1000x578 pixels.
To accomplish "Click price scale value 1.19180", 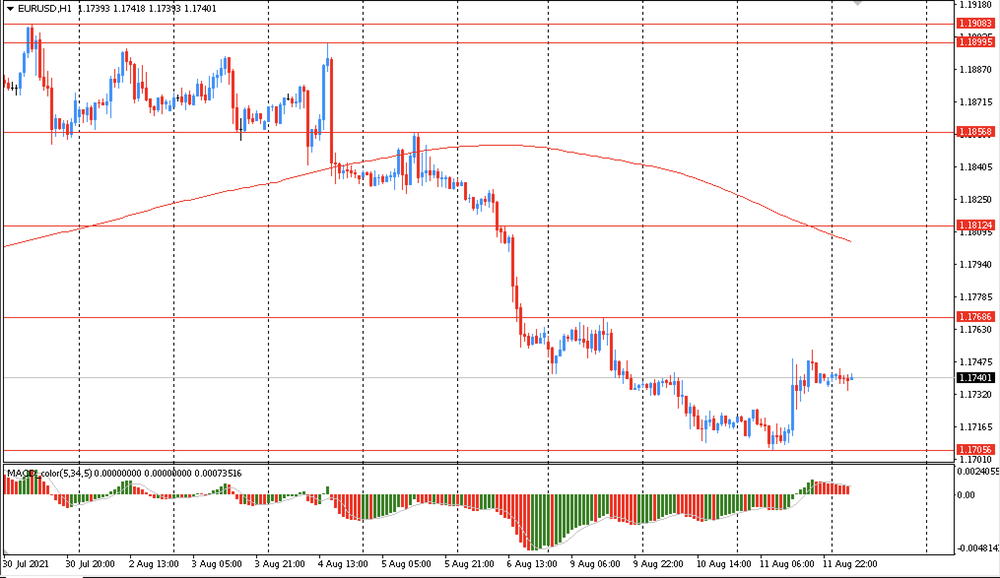I will click(x=976, y=4).
